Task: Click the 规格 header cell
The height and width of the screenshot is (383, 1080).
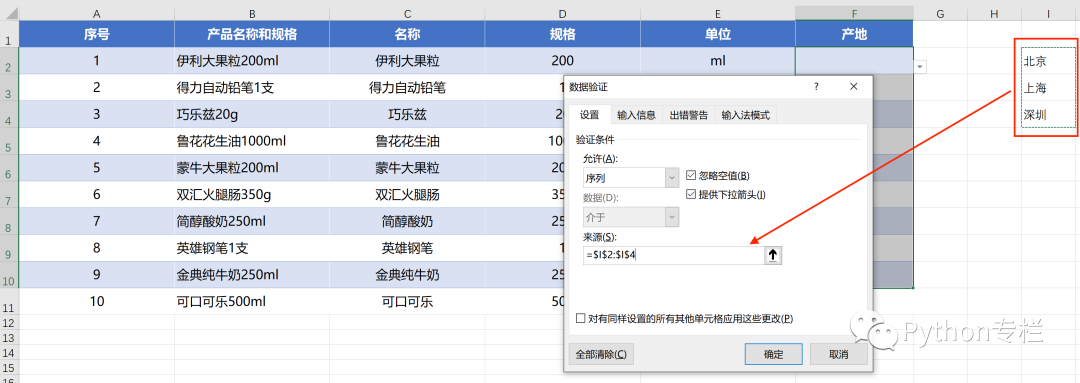Action: coord(563,34)
